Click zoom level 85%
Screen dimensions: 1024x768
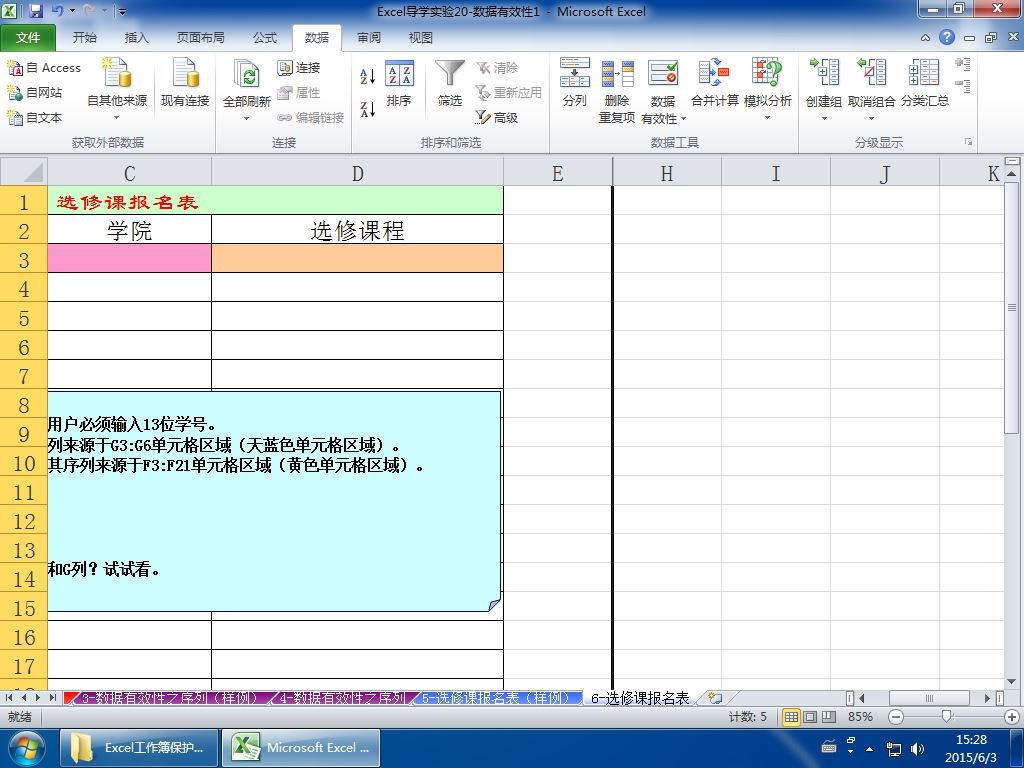860,717
